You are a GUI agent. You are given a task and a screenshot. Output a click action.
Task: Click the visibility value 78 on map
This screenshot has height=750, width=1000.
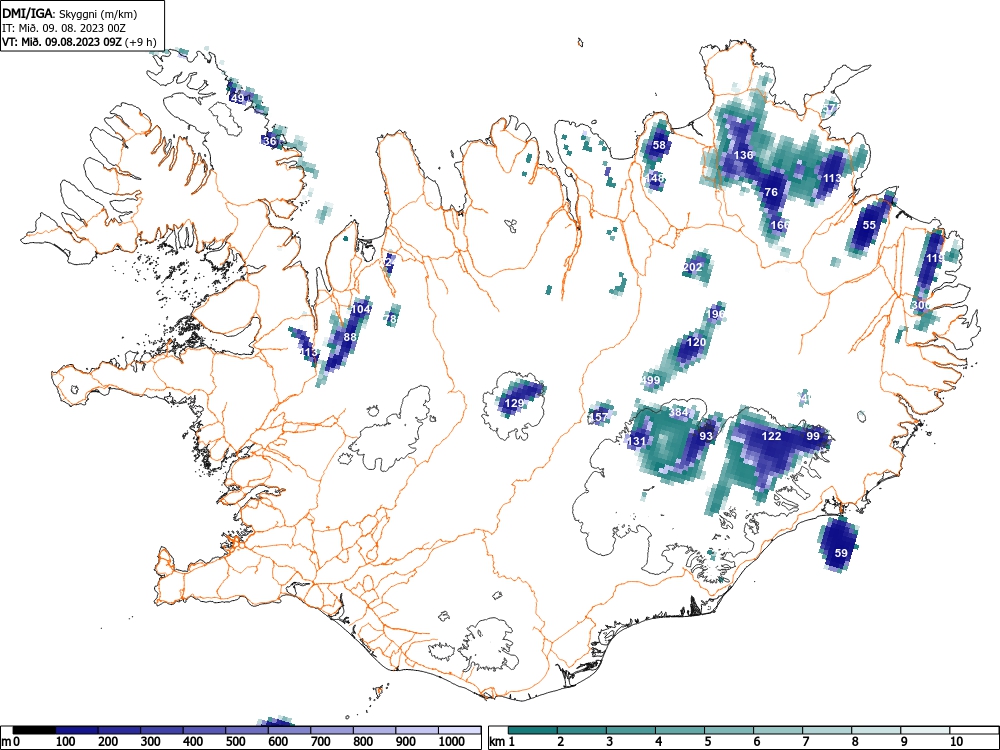point(391,318)
